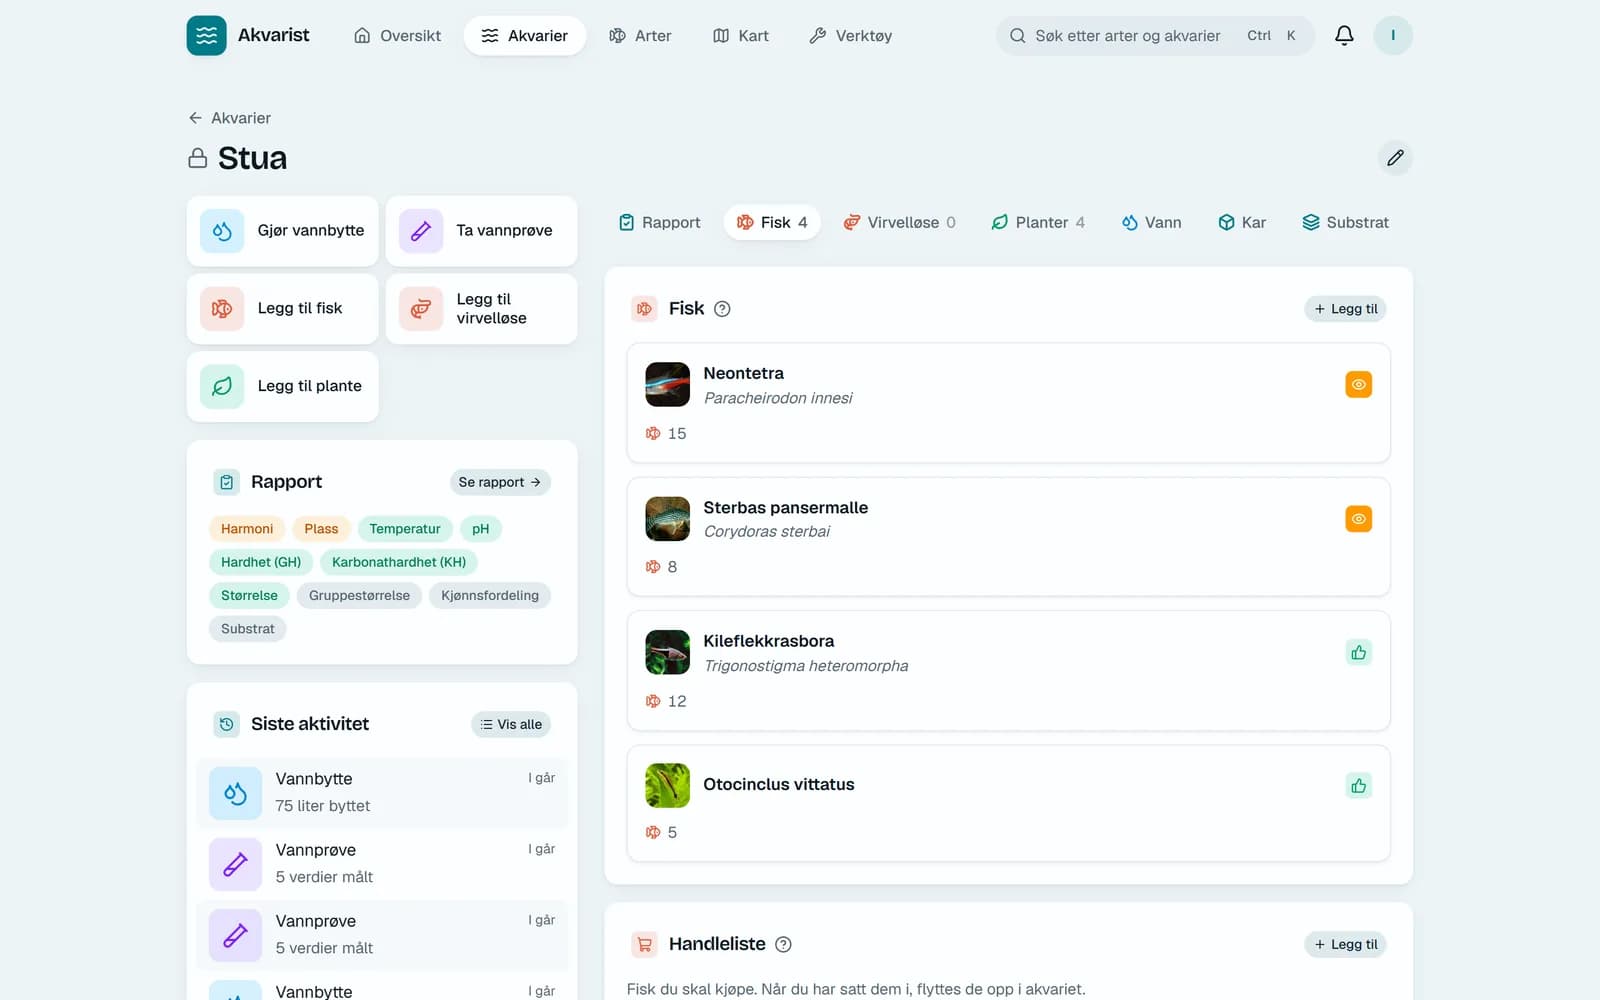This screenshot has width=1600, height=1000.
Task: Open the user avatar menu
Action: point(1393,35)
